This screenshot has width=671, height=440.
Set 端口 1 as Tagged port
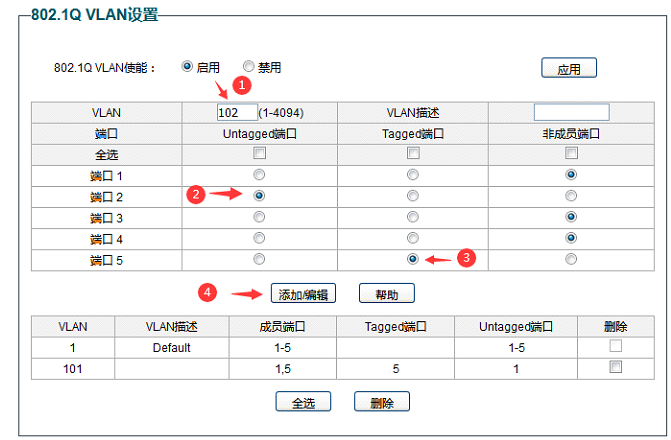413,174
